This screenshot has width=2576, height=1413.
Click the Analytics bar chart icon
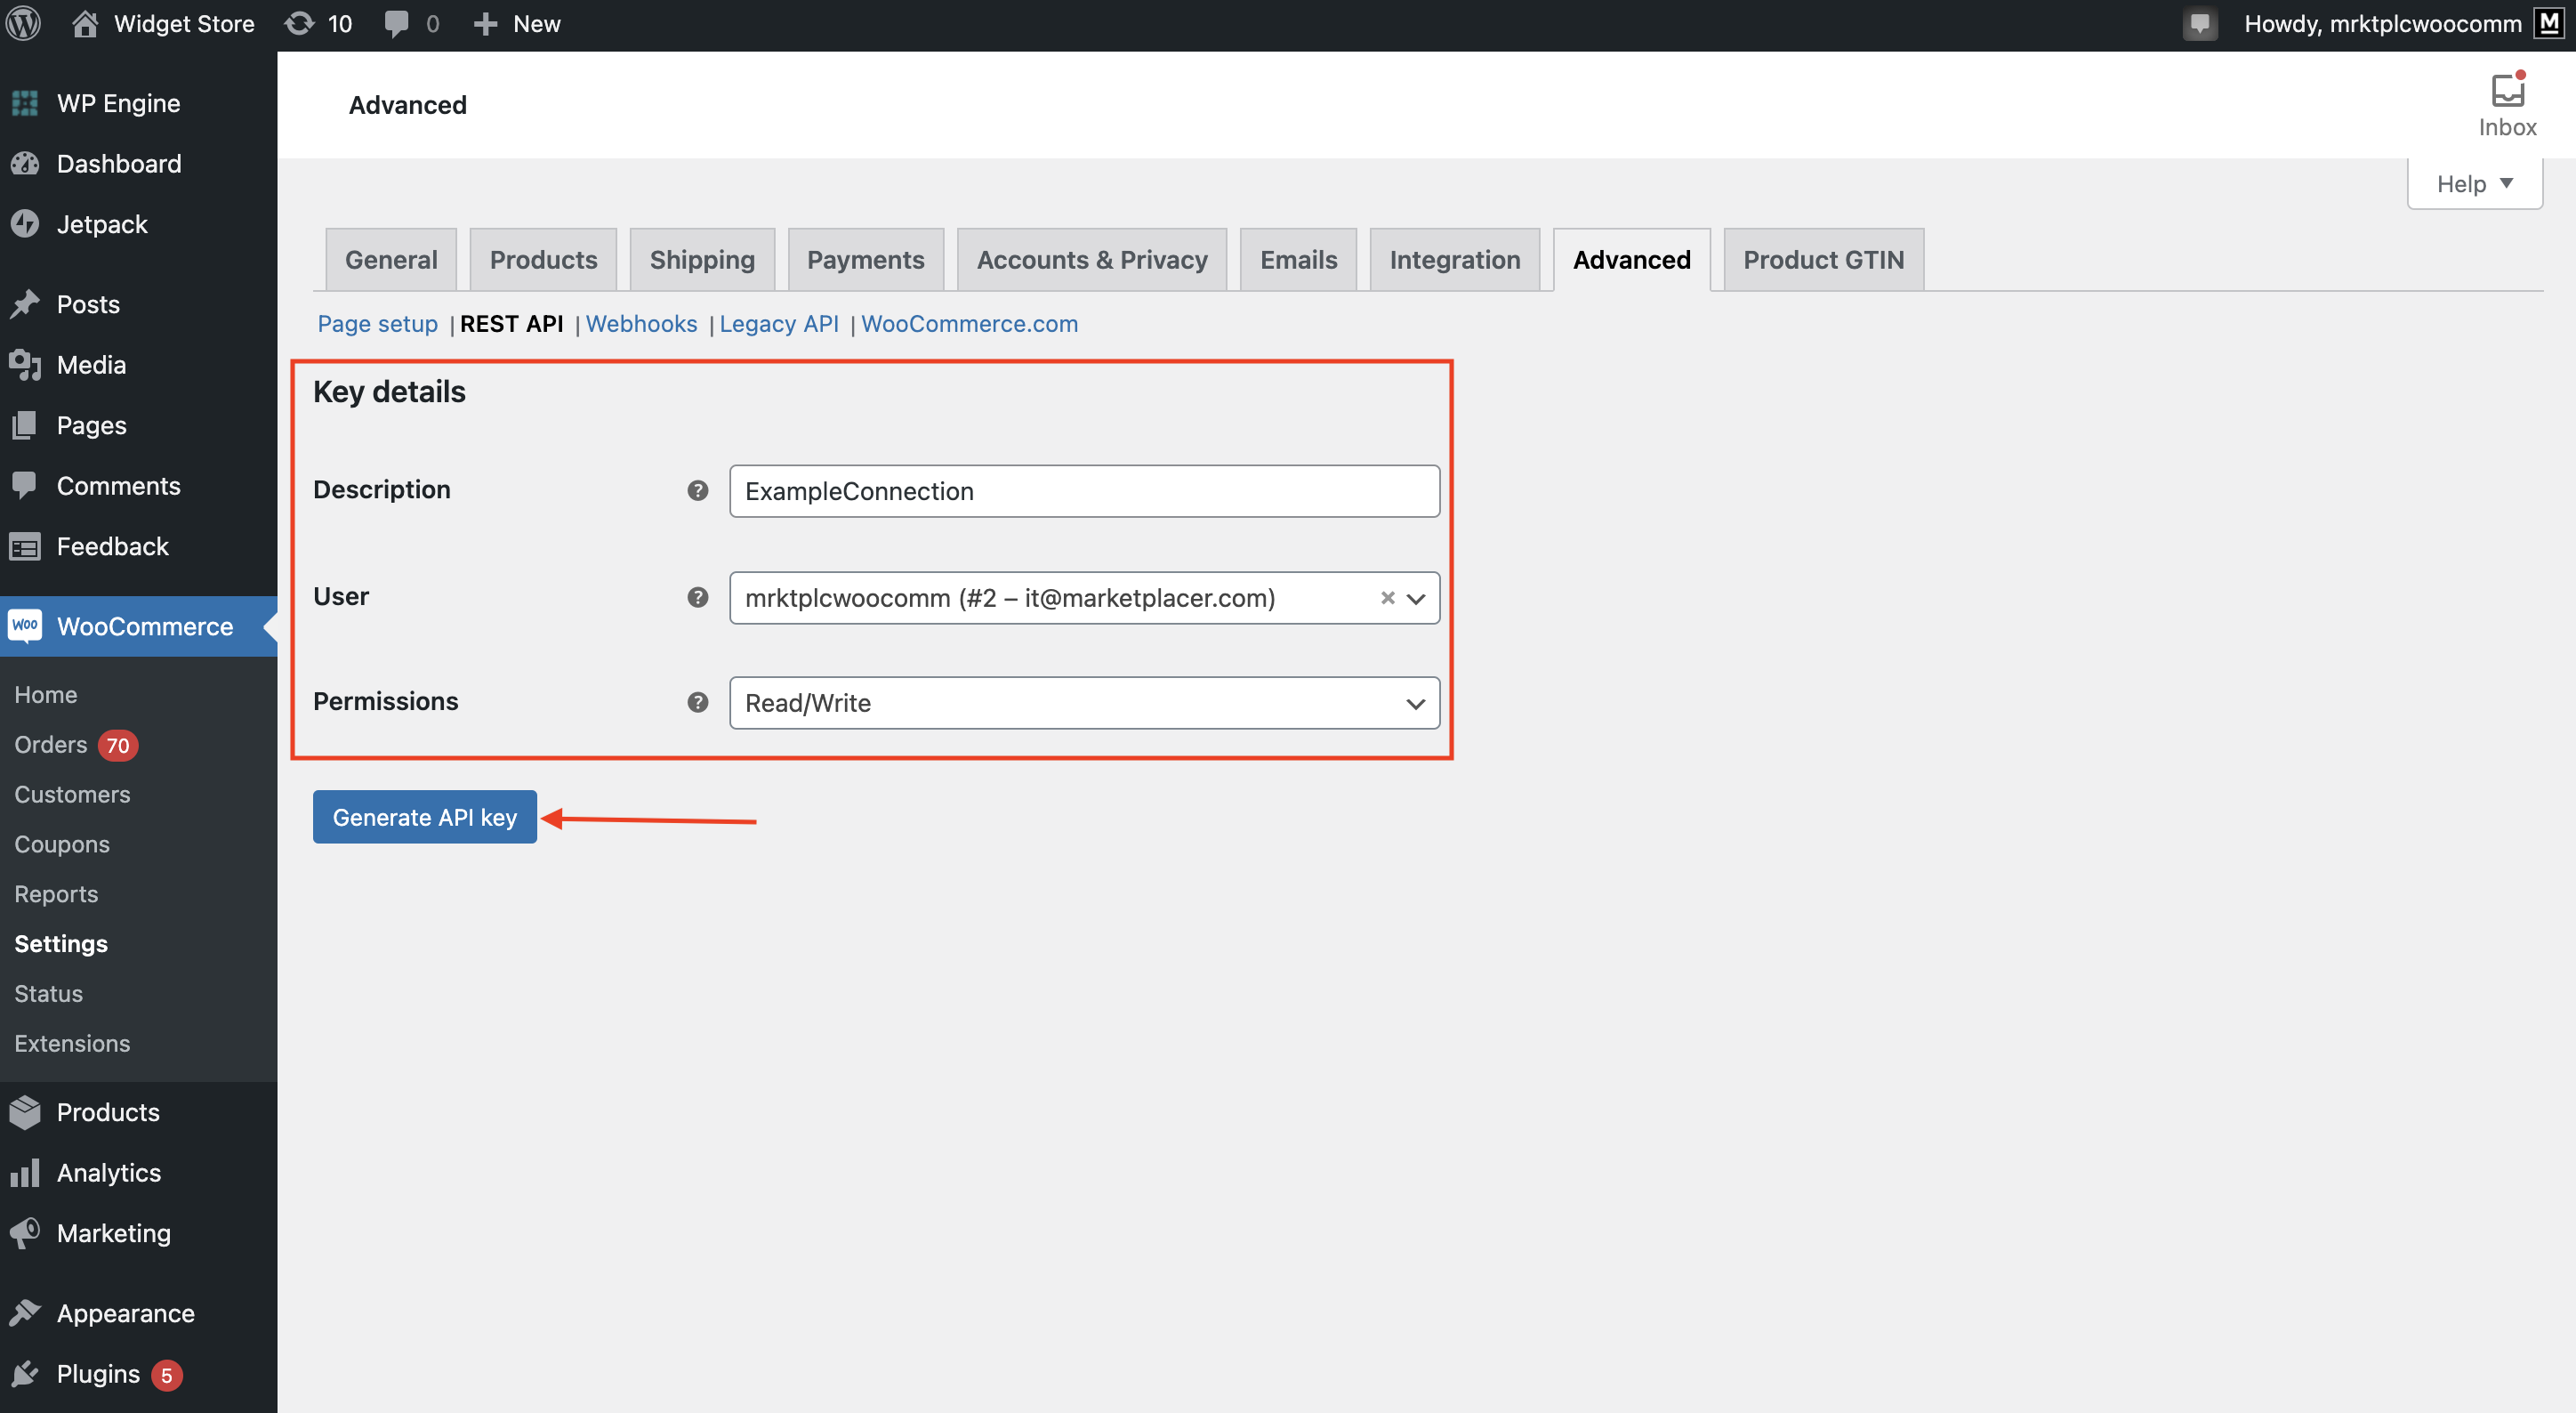(x=25, y=1172)
